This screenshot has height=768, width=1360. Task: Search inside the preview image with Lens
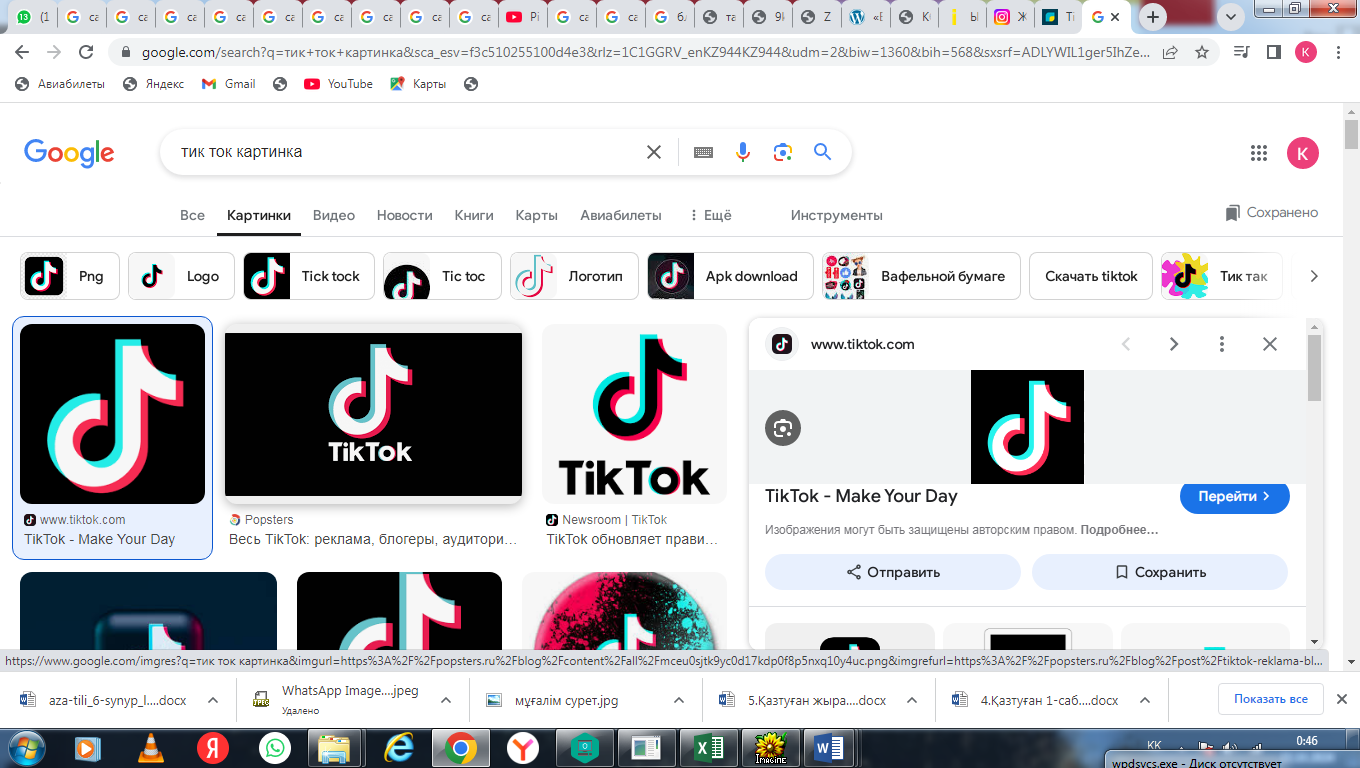pos(783,428)
